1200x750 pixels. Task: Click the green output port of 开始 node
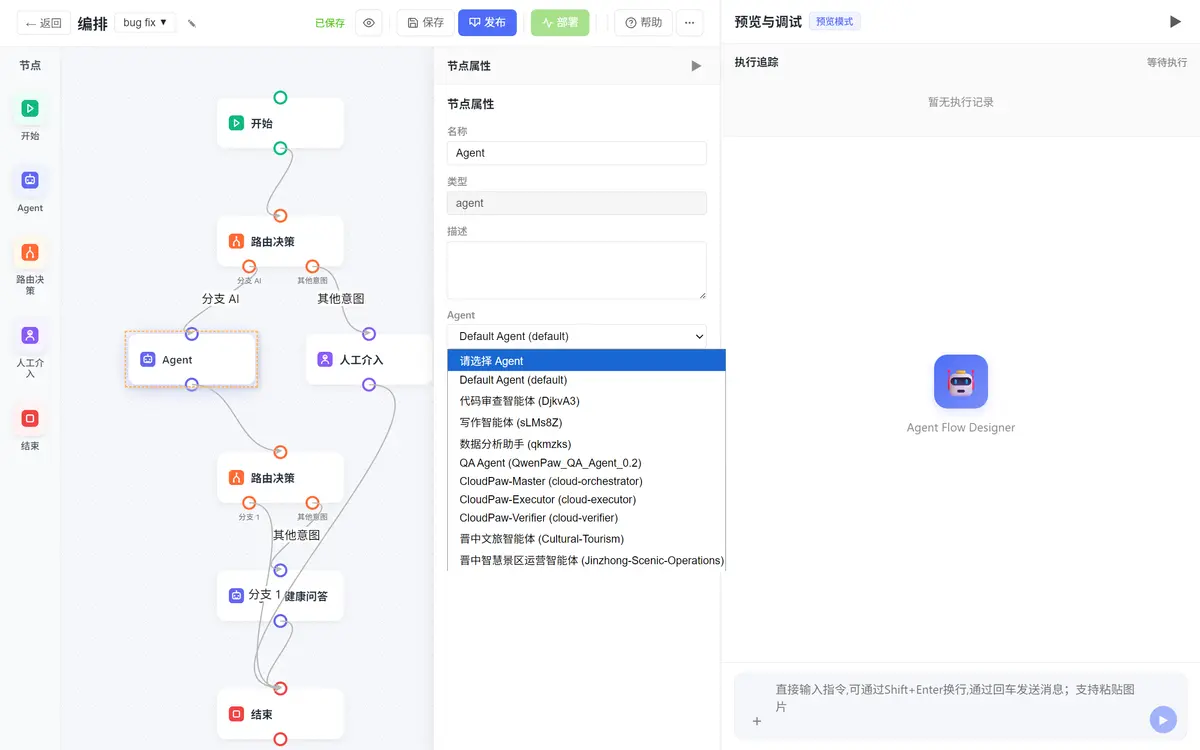click(x=280, y=148)
